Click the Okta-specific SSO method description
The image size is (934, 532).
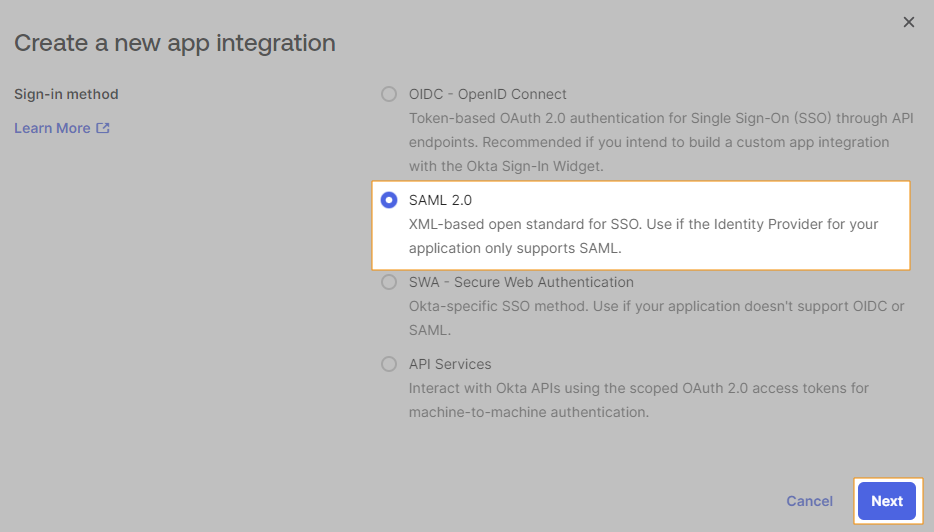click(x=656, y=318)
